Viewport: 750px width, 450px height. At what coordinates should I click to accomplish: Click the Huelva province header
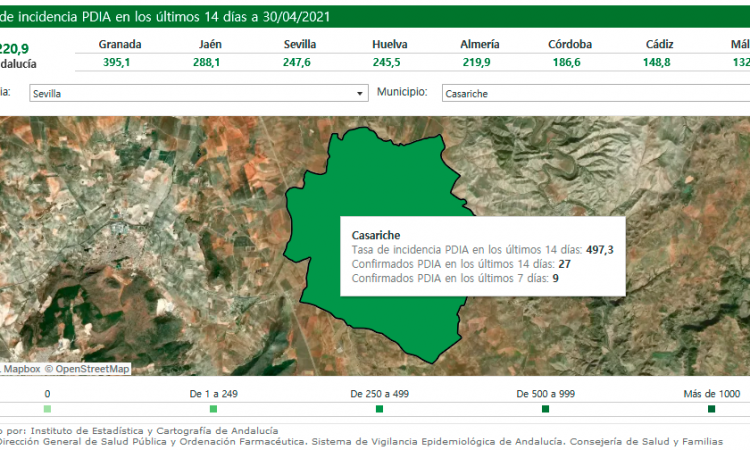(x=389, y=45)
